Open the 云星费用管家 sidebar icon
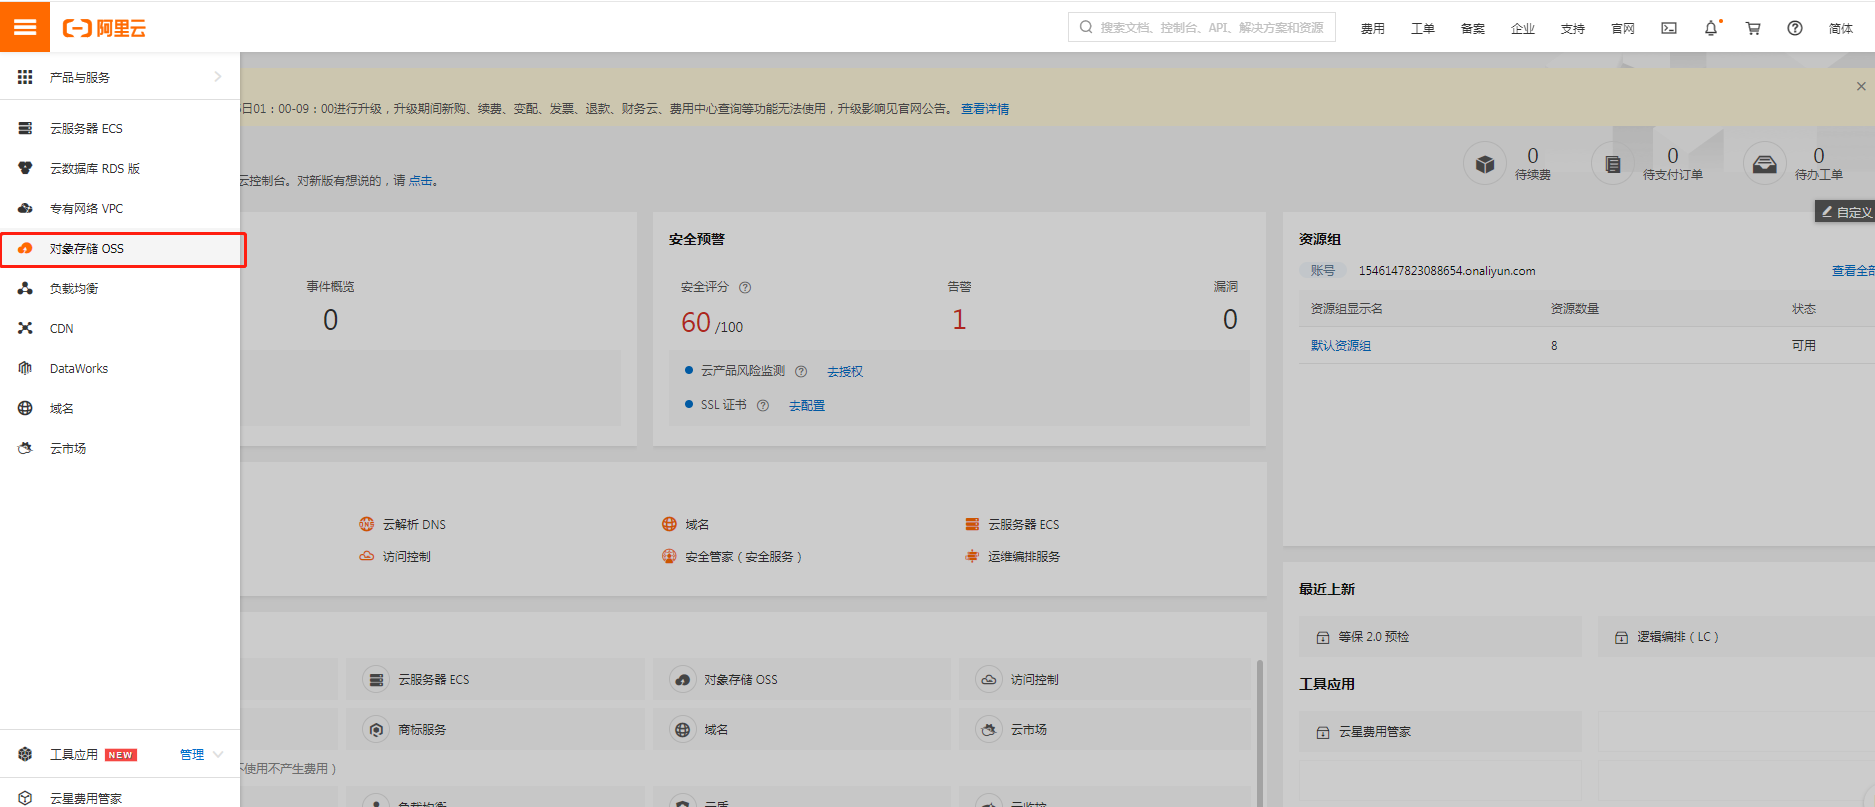The height and width of the screenshot is (807, 1875). pos(25,798)
